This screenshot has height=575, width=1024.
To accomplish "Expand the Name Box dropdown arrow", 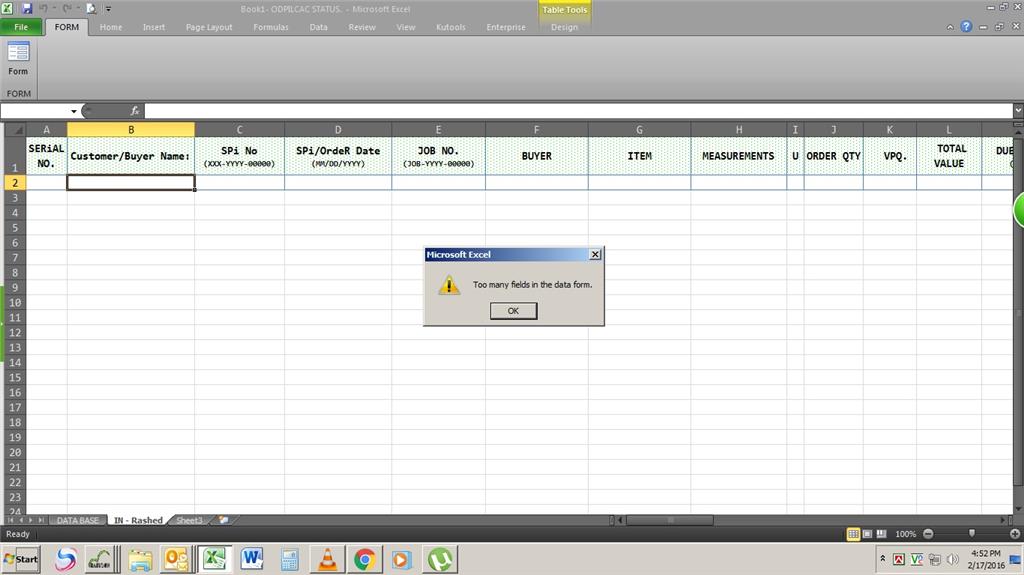I will [74, 111].
